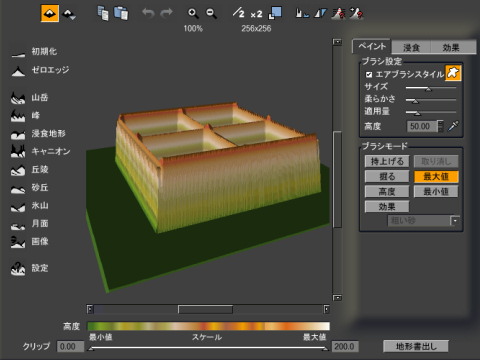
Task: Switch to the 浸食 tab
Action: click(x=411, y=48)
